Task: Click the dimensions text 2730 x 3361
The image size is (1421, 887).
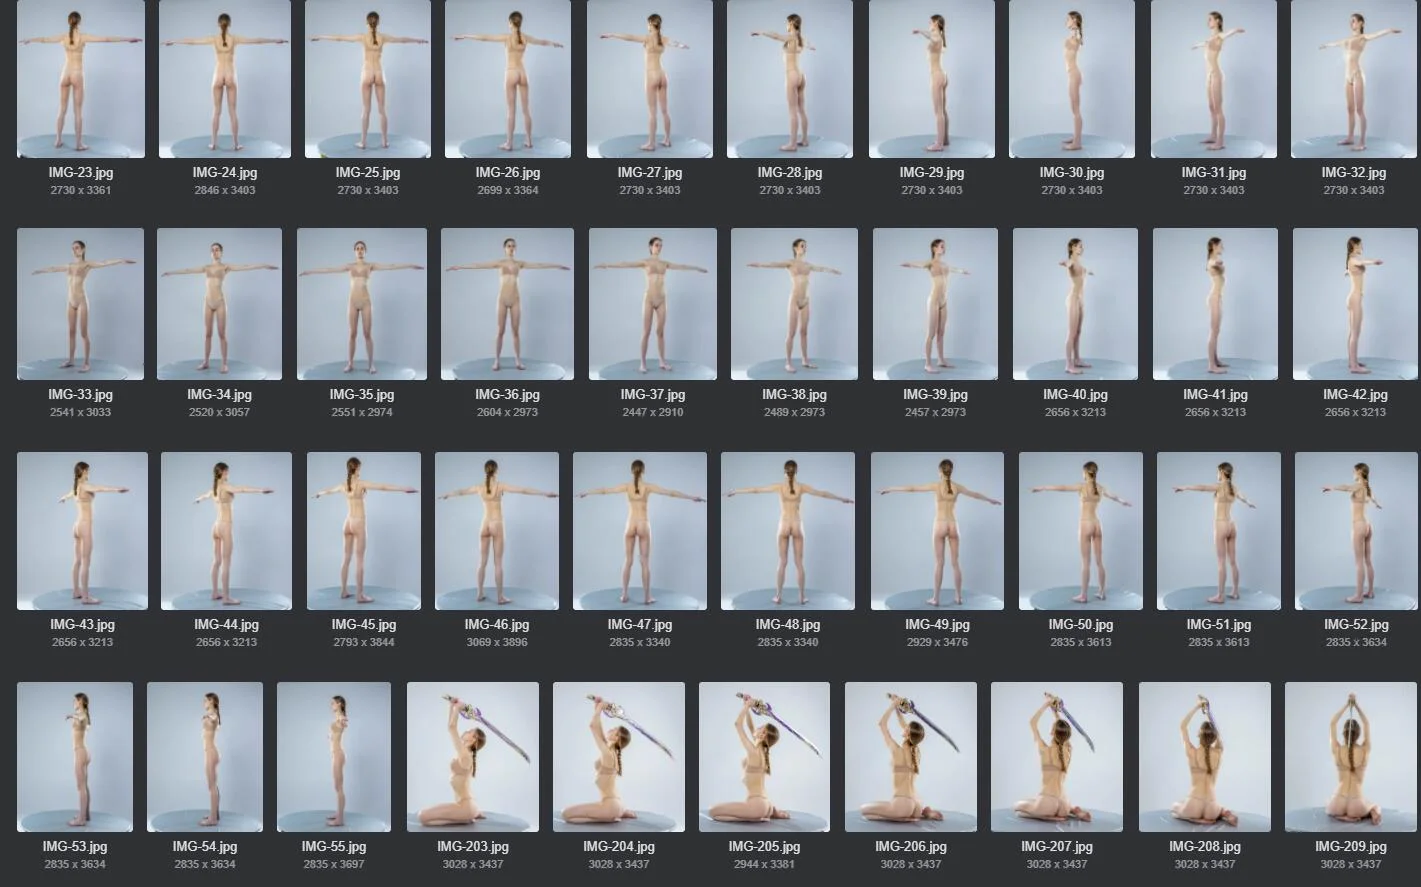Action: 81,190
